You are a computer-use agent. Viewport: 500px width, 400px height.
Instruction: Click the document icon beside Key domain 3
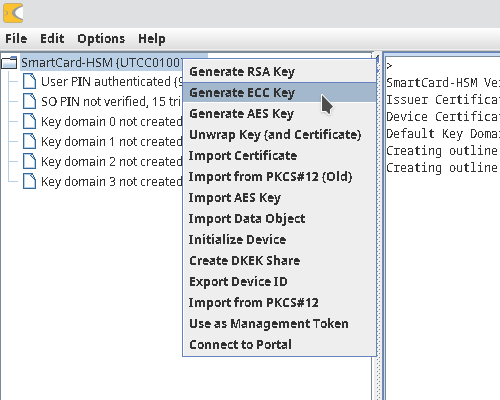(x=29, y=181)
